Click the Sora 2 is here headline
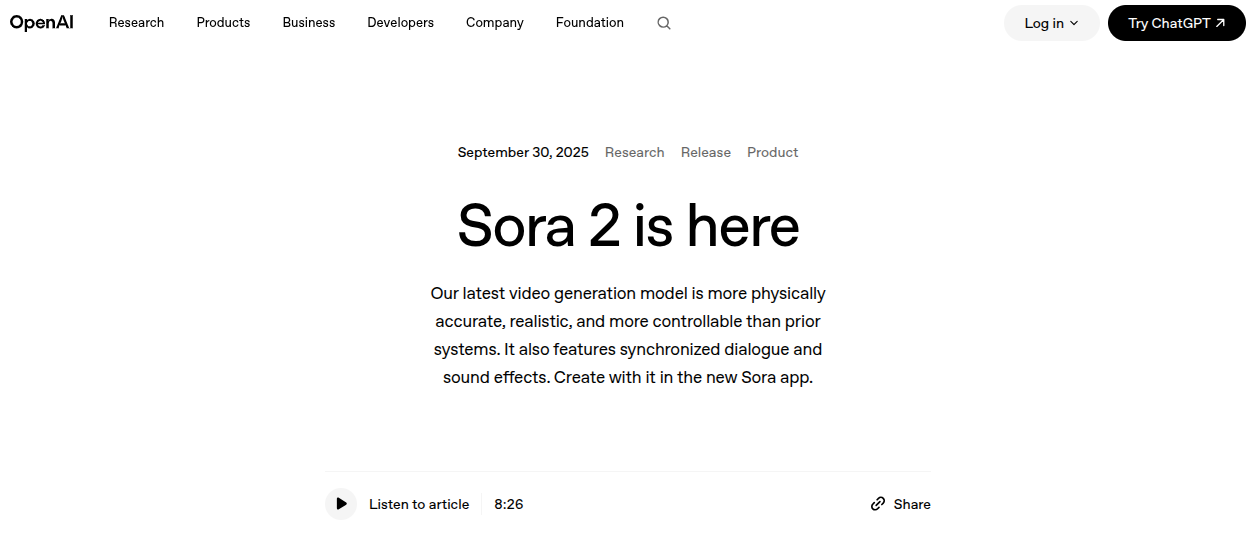This screenshot has height=551, width=1256. point(628,226)
